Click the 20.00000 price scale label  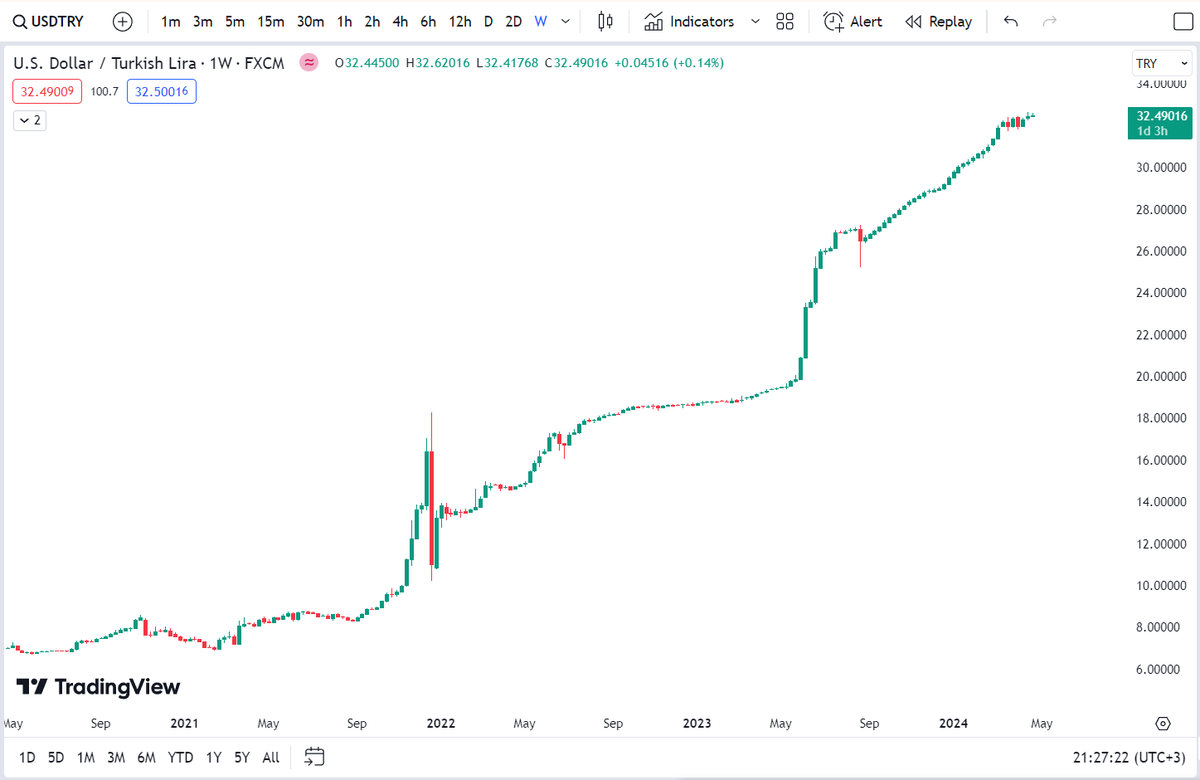[1162, 376]
